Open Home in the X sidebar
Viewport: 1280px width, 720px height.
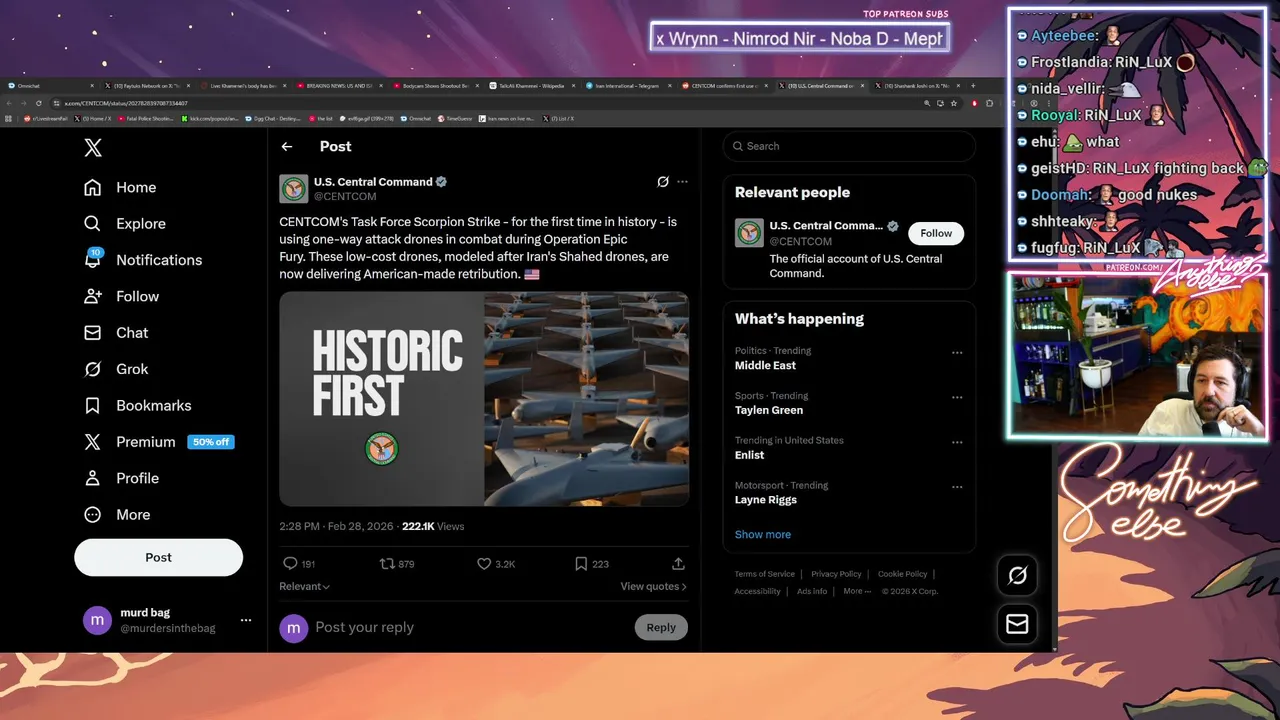tap(120, 187)
